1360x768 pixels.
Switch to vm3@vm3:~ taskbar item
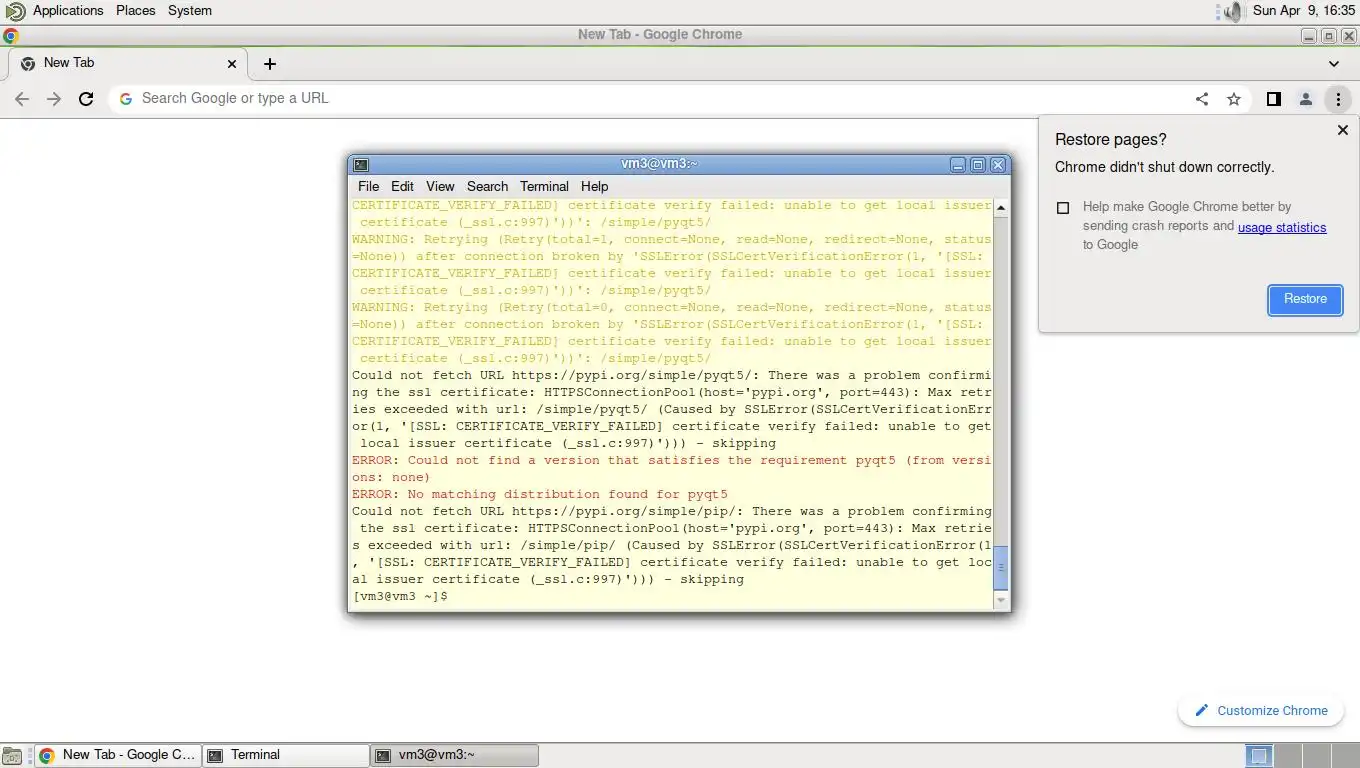[x=455, y=755]
